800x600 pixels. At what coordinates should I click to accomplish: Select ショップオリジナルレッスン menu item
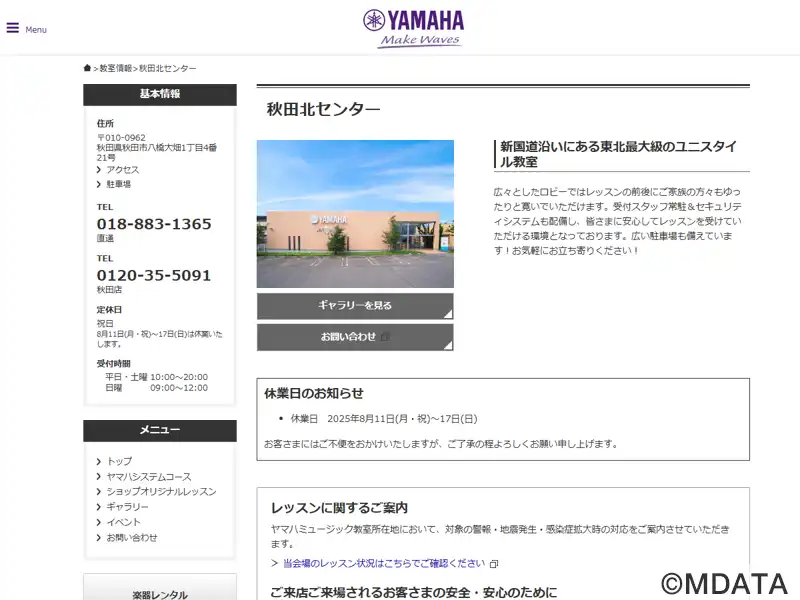pos(161,492)
